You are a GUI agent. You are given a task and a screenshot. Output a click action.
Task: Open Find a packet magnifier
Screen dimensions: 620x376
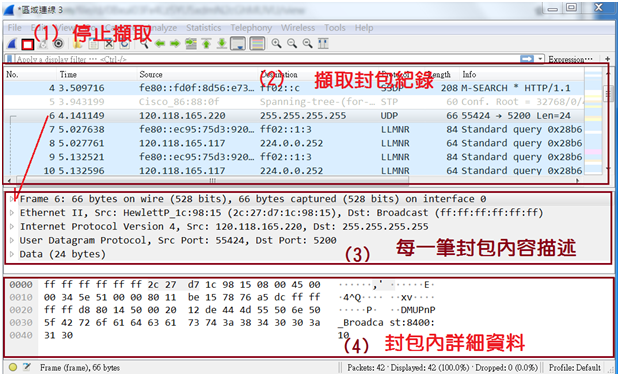click(144, 44)
